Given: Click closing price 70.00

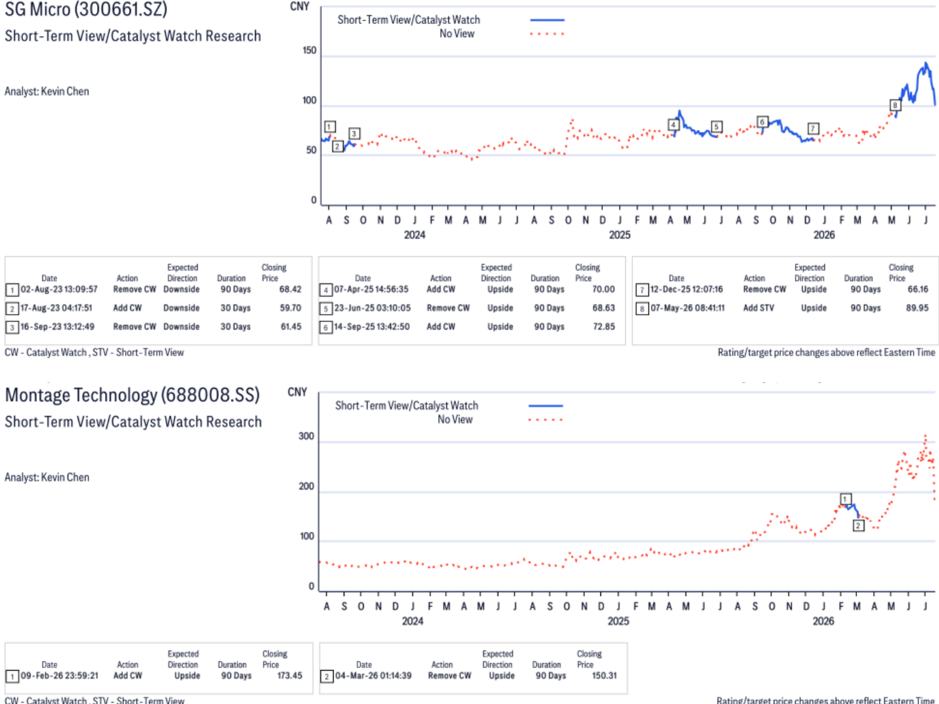Looking at the screenshot, I should (x=604, y=289).
